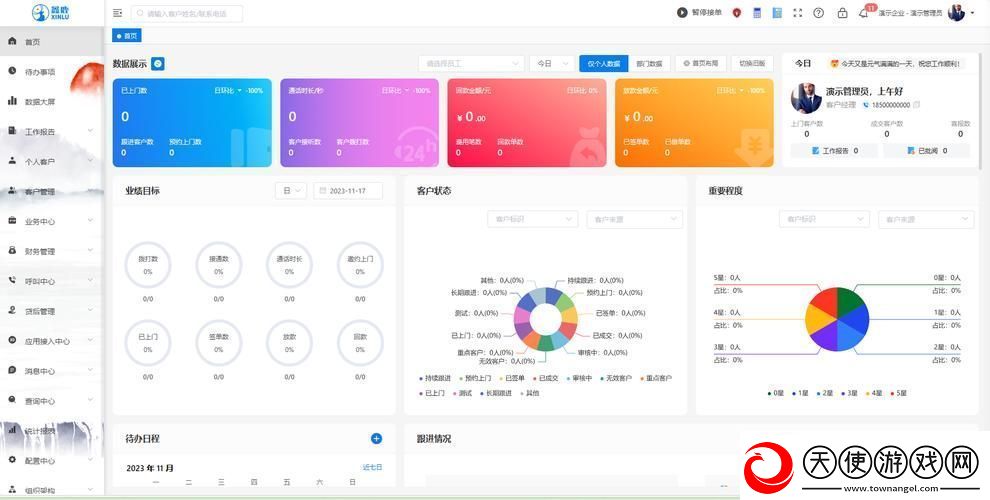Click 业务中心 briefcase icon in sidebar
The height and width of the screenshot is (500, 990).
pyautogui.click(x=12, y=220)
